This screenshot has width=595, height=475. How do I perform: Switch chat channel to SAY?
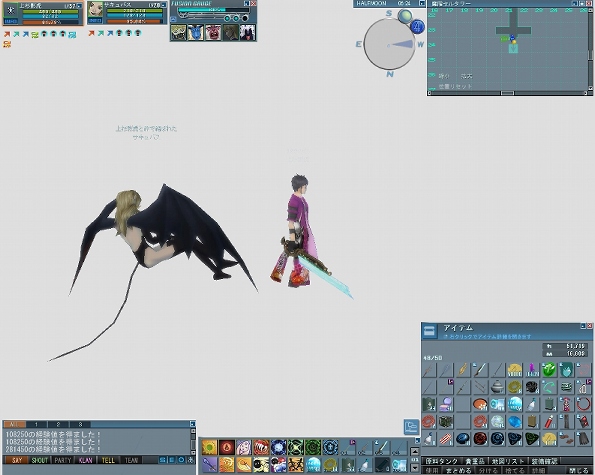17,460
